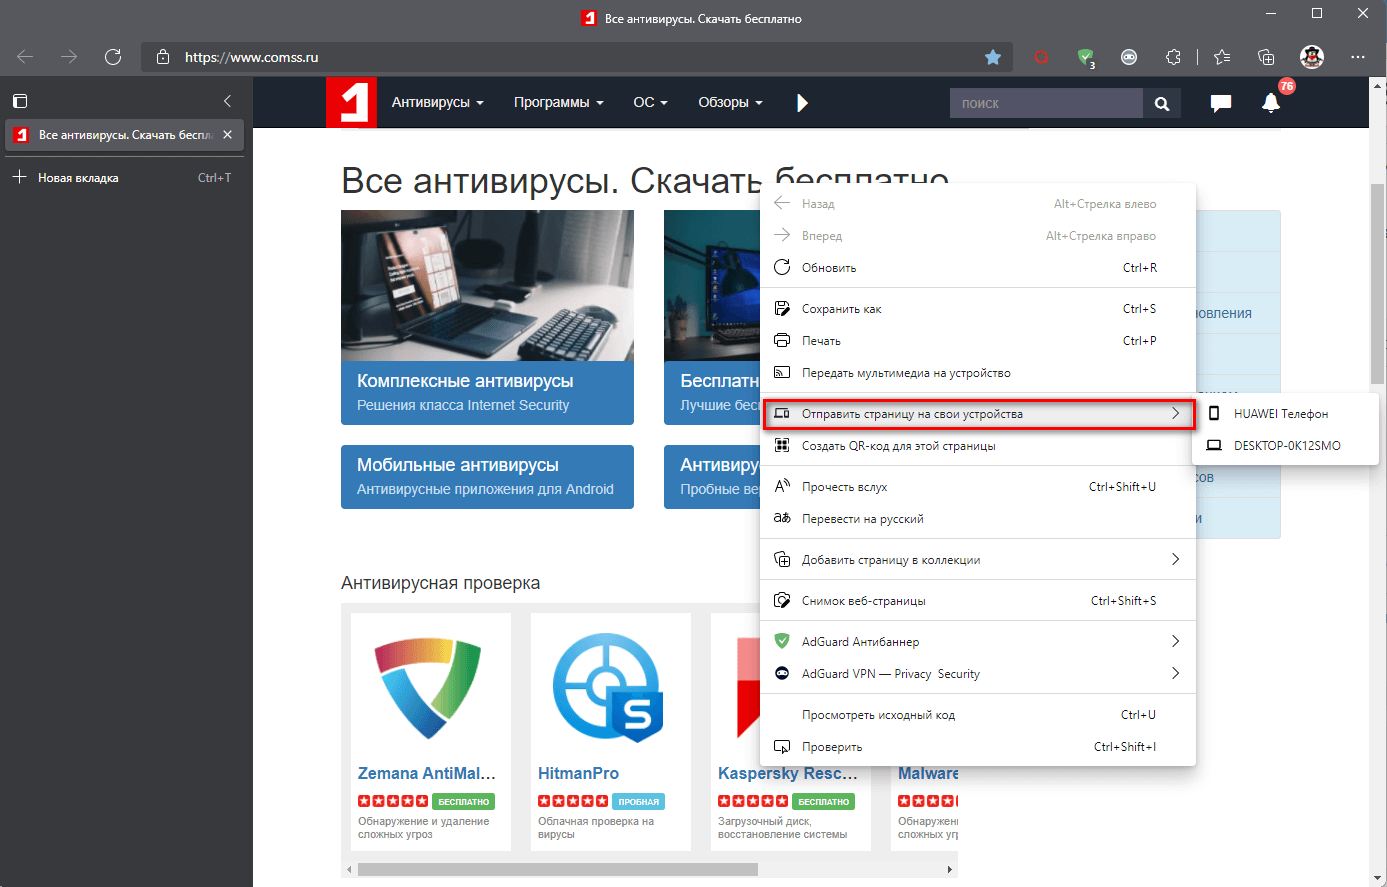Open the 'Zemana AntiMal...' title link
The image size is (1387, 887).
[x=427, y=773]
